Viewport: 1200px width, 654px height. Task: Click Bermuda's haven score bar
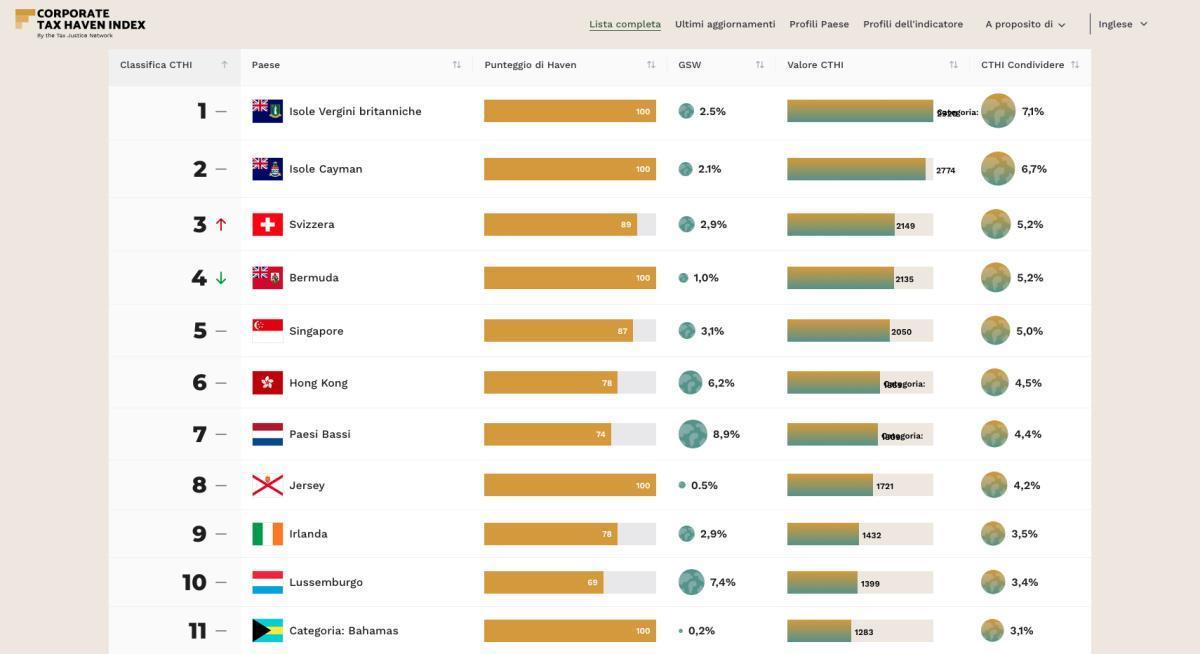[570, 278]
